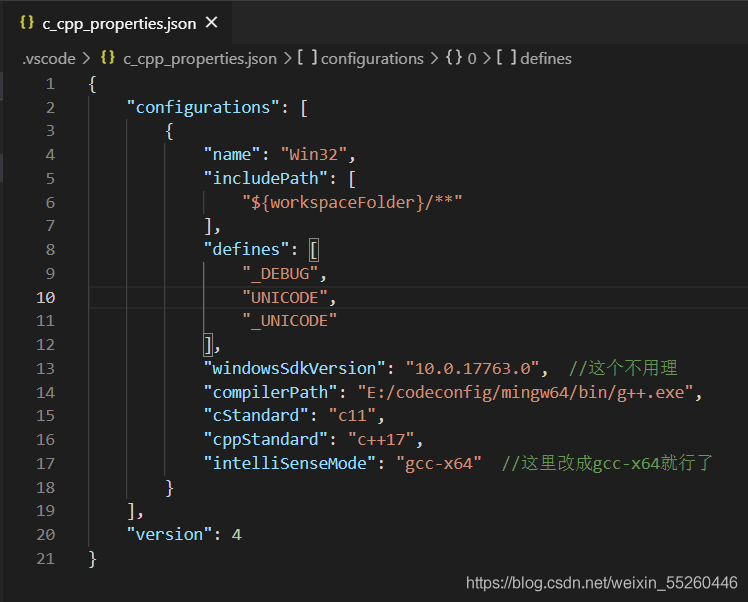748x602 pixels.
Task: Click the "c11" value
Action: click(x=352, y=415)
